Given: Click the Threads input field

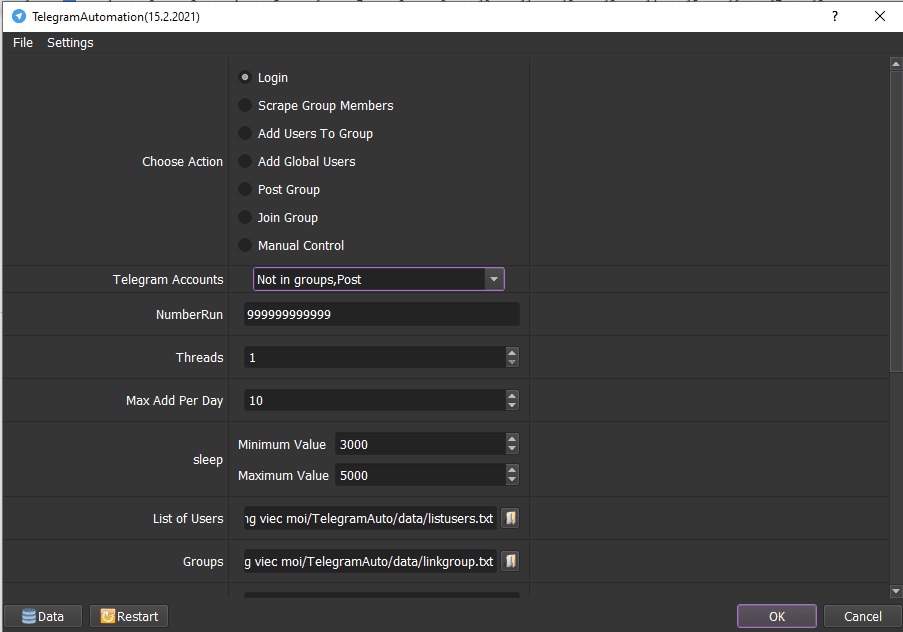Looking at the screenshot, I should point(375,357).
